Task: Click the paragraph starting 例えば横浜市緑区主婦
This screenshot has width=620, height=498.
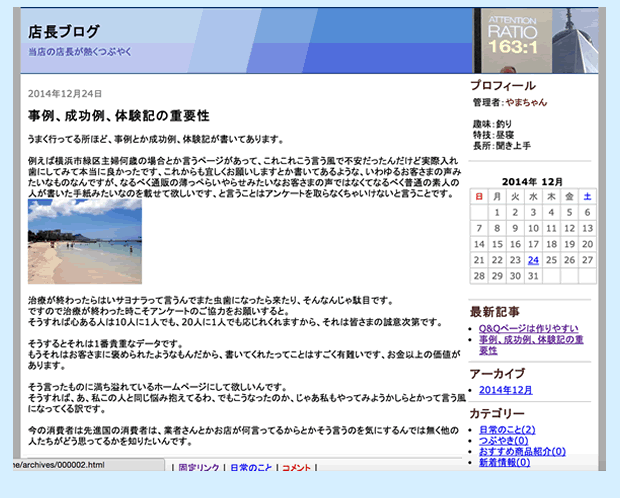Action: [x=244, y=177]
